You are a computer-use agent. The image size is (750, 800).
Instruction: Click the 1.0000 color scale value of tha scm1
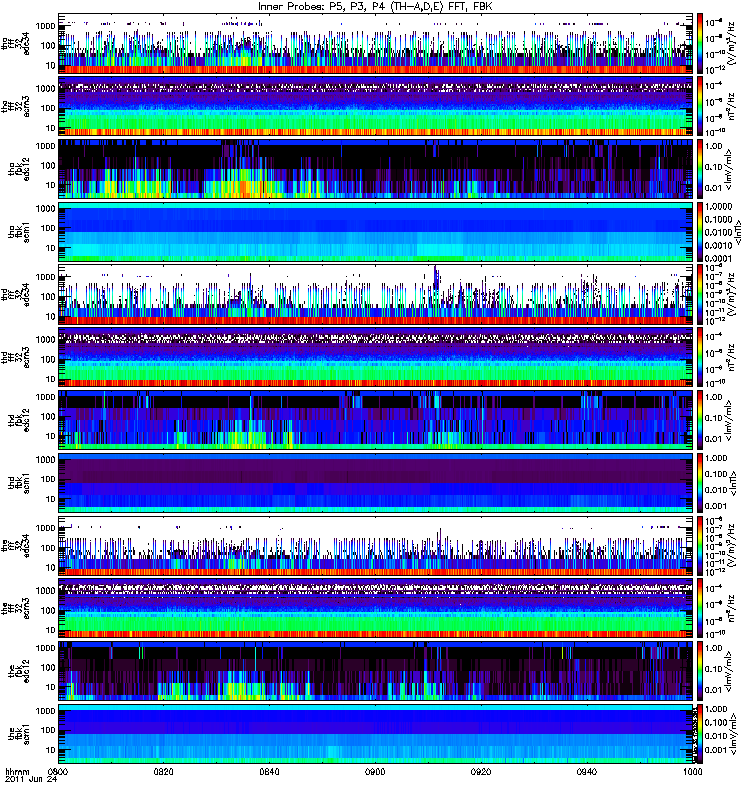coord(718,207)
